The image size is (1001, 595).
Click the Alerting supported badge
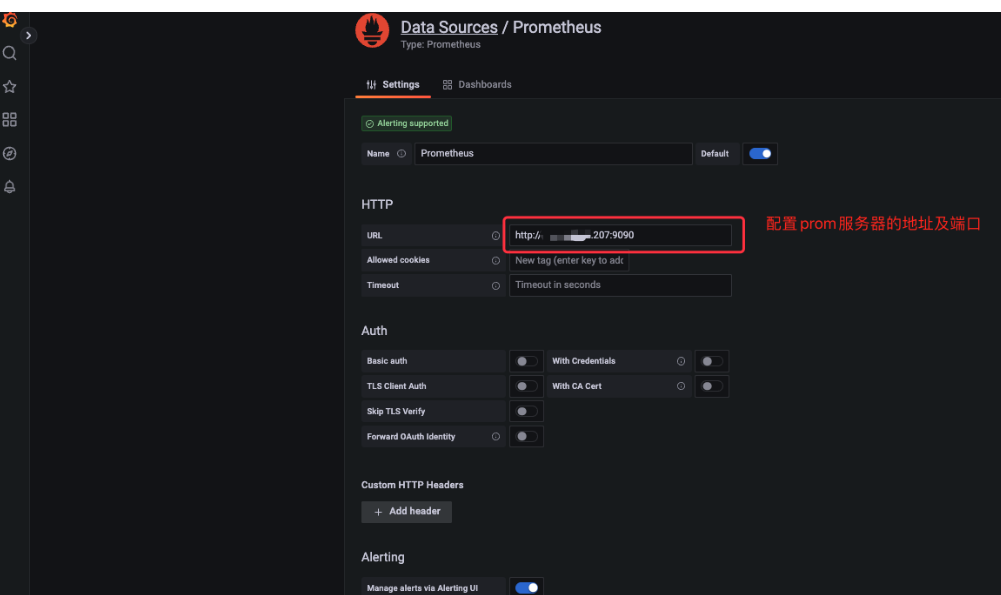point(407,123)
